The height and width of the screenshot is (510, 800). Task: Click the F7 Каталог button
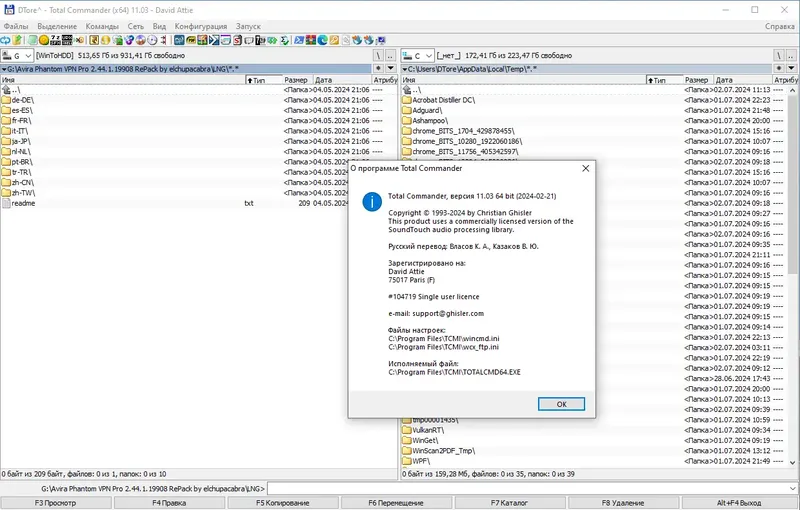[x=509, y=503]
